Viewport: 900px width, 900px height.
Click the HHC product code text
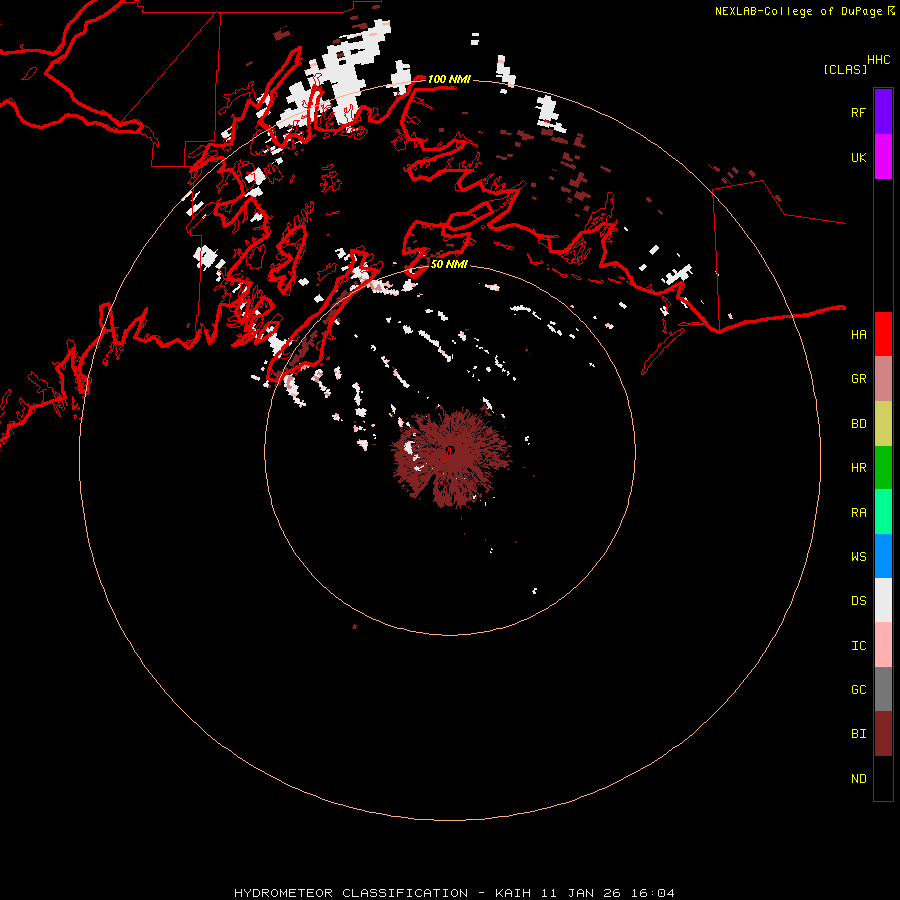point(878,60)
